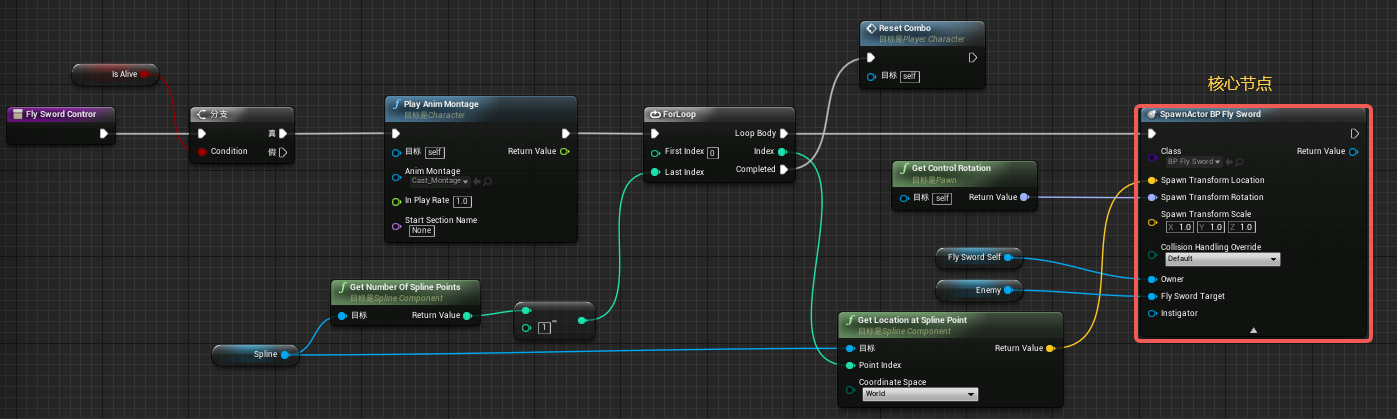1397x419 pixels.
Task: Click the SpawnActor exec output pin
Action: [1354, 133]
